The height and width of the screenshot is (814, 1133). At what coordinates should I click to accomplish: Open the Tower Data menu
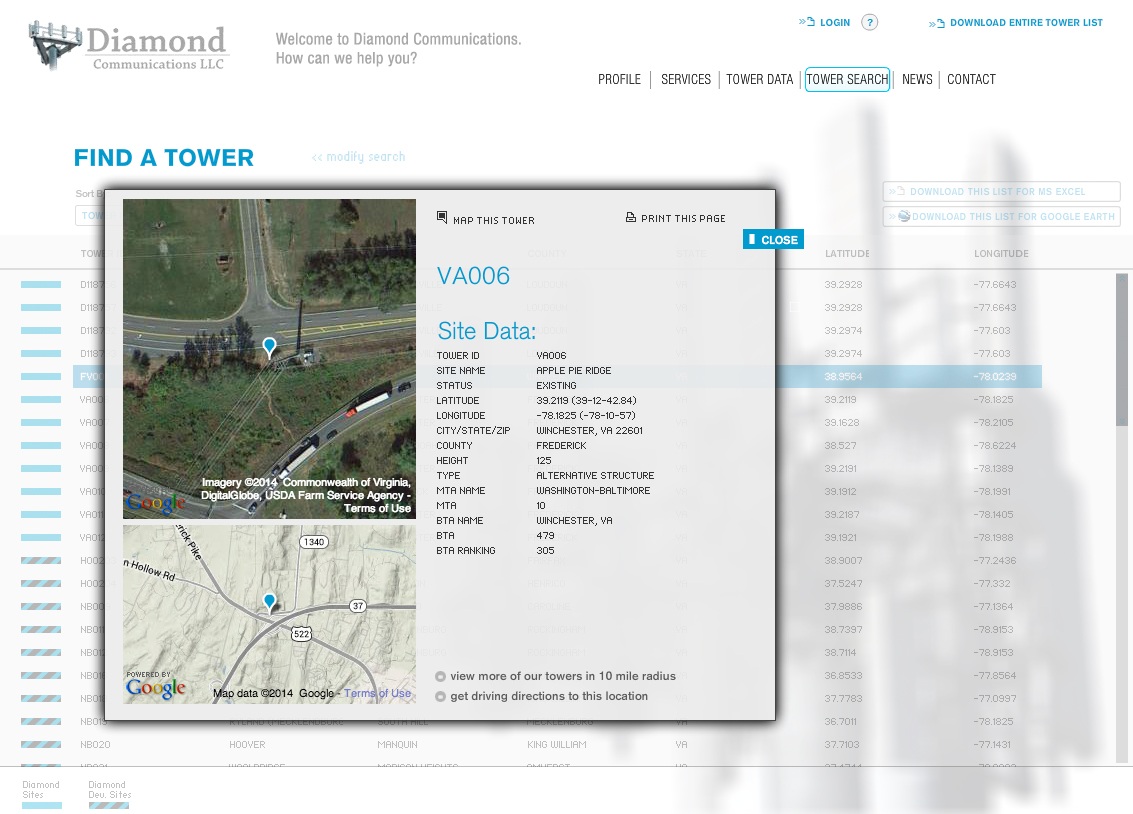point(759,79)
